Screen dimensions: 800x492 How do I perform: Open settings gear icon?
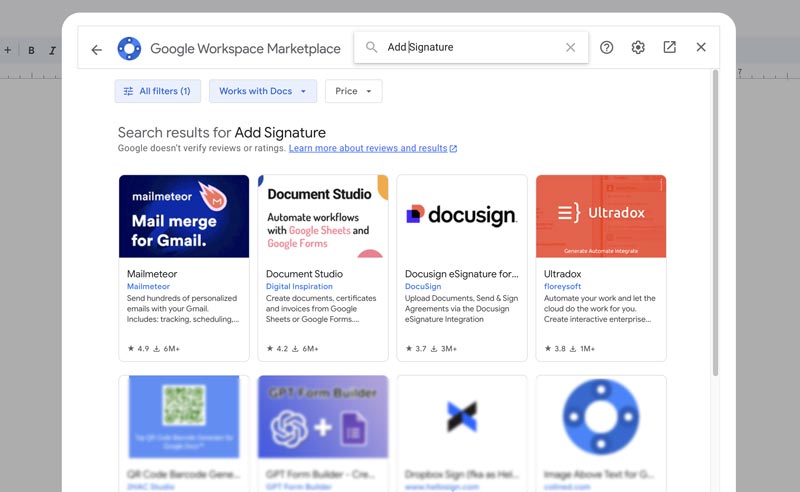[x=638, y=47]
